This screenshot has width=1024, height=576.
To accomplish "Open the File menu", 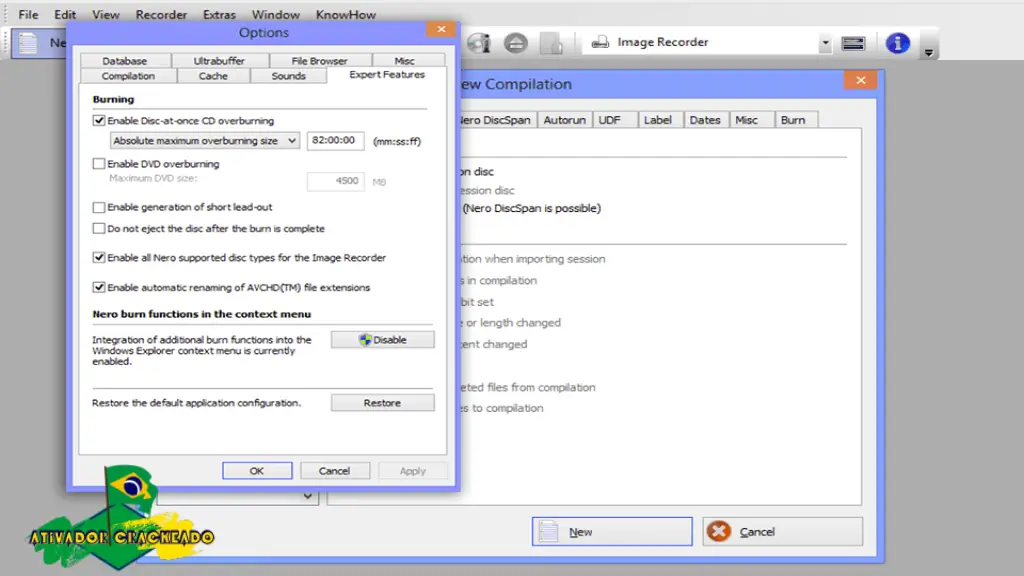I will pos(28,14).
